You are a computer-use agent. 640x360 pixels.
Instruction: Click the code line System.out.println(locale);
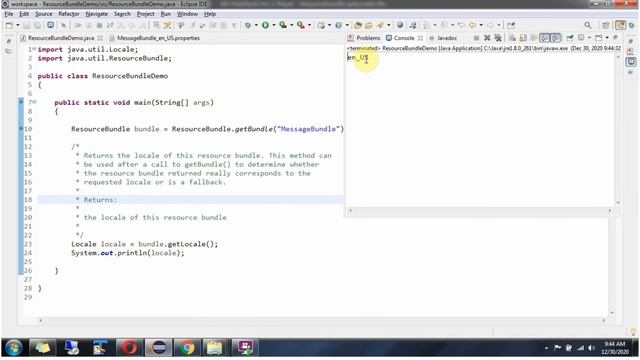[128, 253]
